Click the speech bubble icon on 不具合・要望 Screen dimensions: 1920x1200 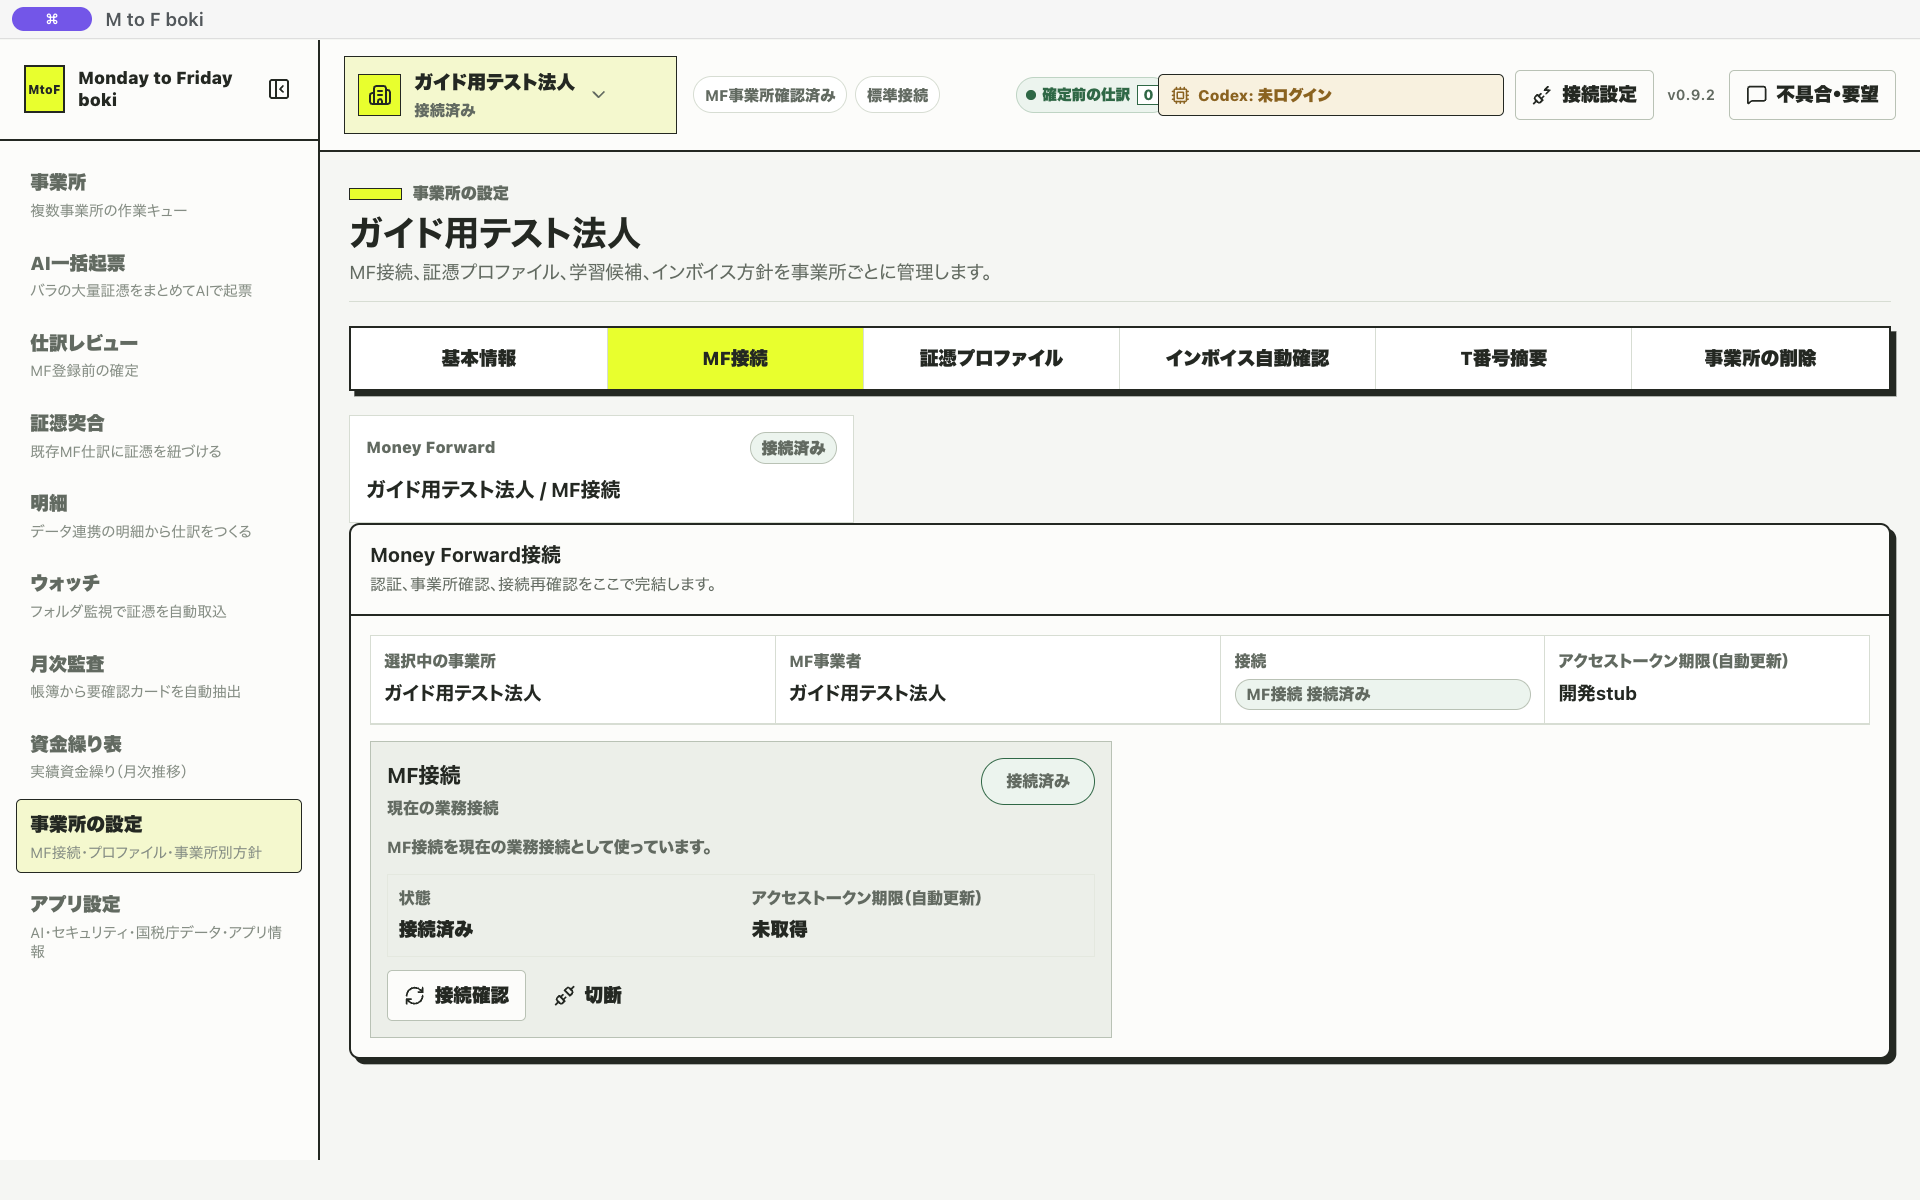pyautogui.click(x=1756, y=95)
